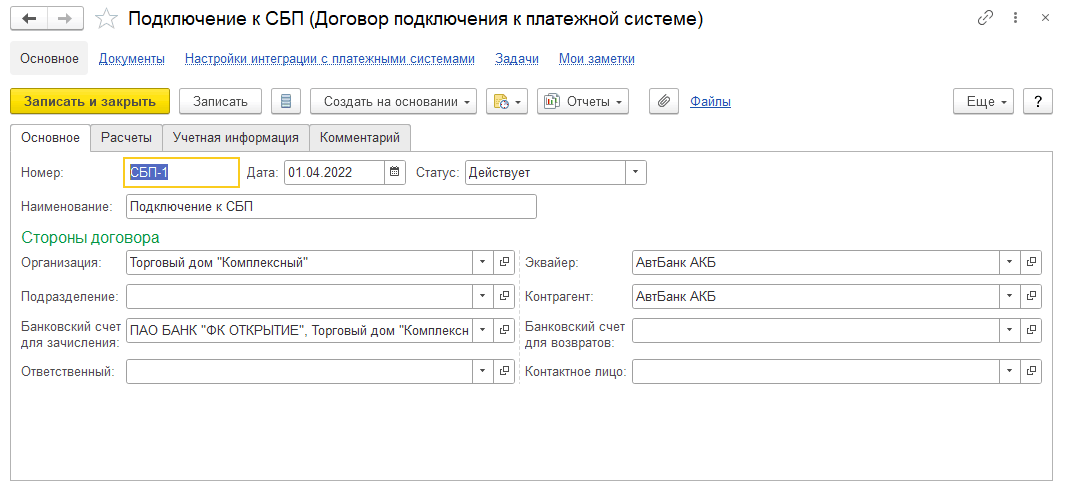The width and height of the screenshot is (1072, 493).
Task: Add the document to favorites with the star
Action: 104,19
